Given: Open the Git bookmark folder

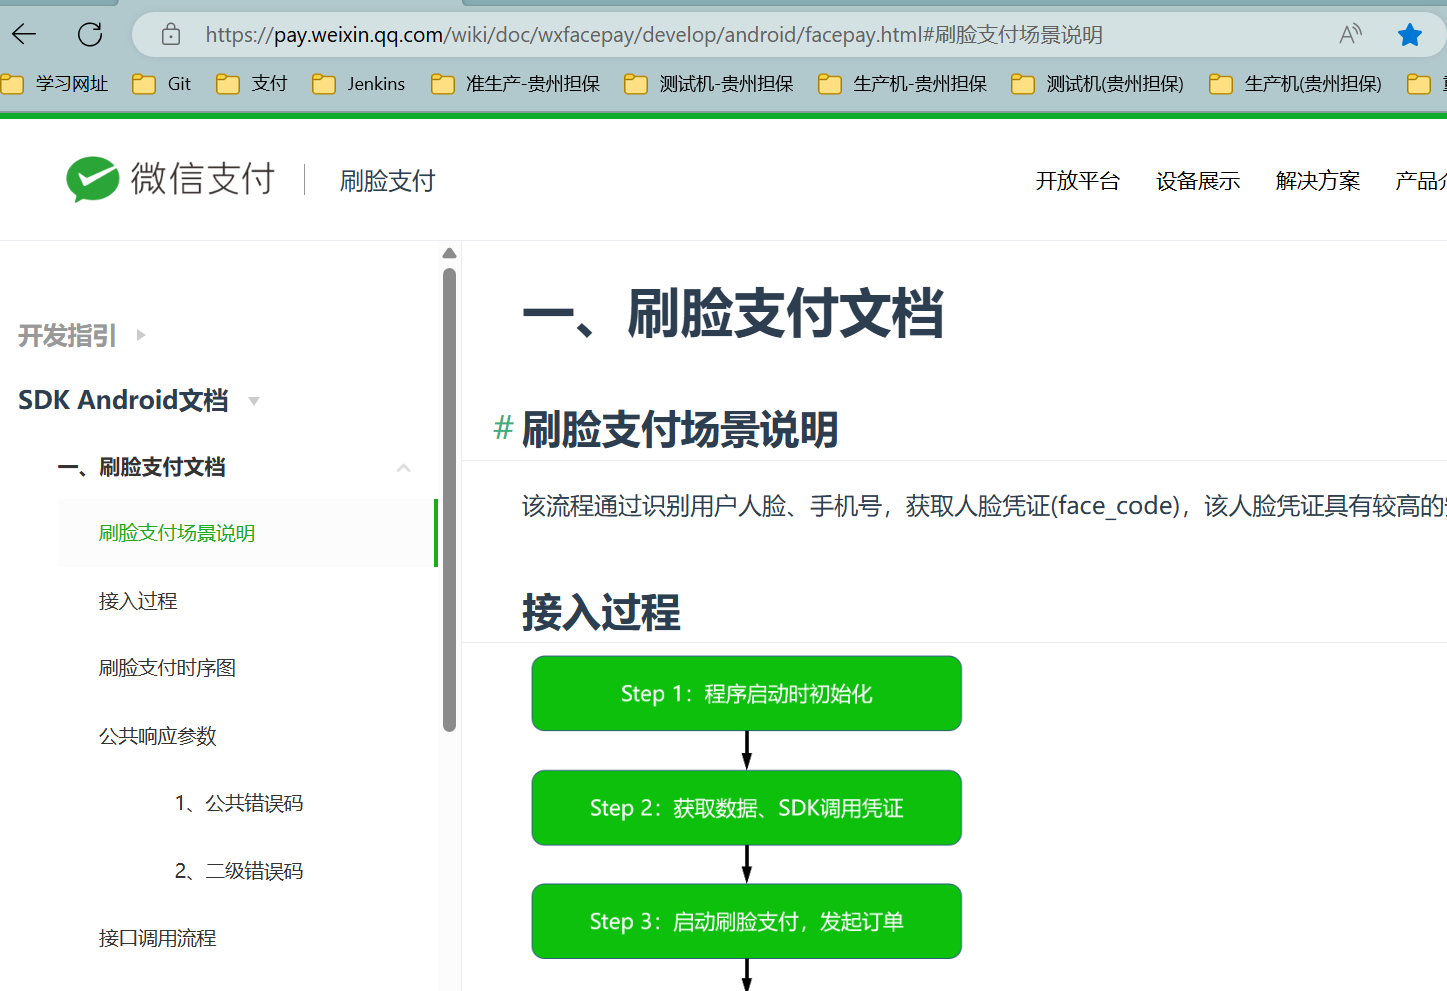Looking at the screenshot, I should 162,84.
